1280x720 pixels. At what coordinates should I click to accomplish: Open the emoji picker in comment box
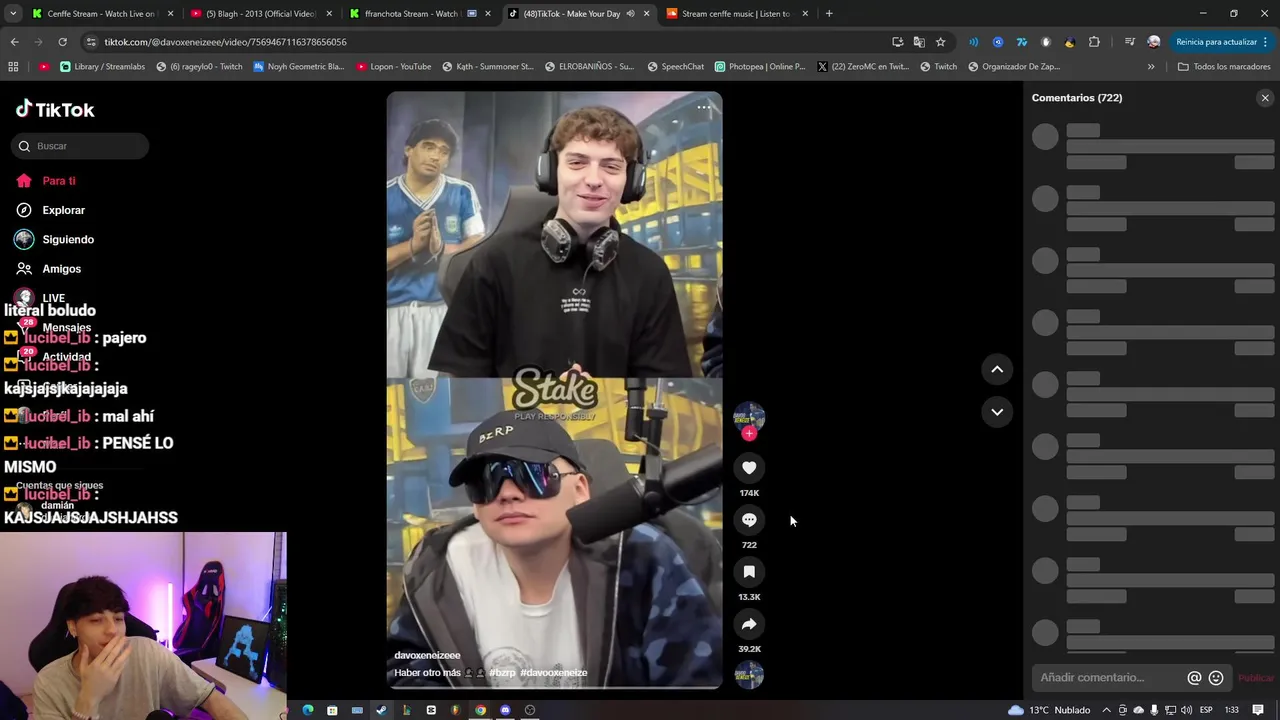(x=1216, y=677)
